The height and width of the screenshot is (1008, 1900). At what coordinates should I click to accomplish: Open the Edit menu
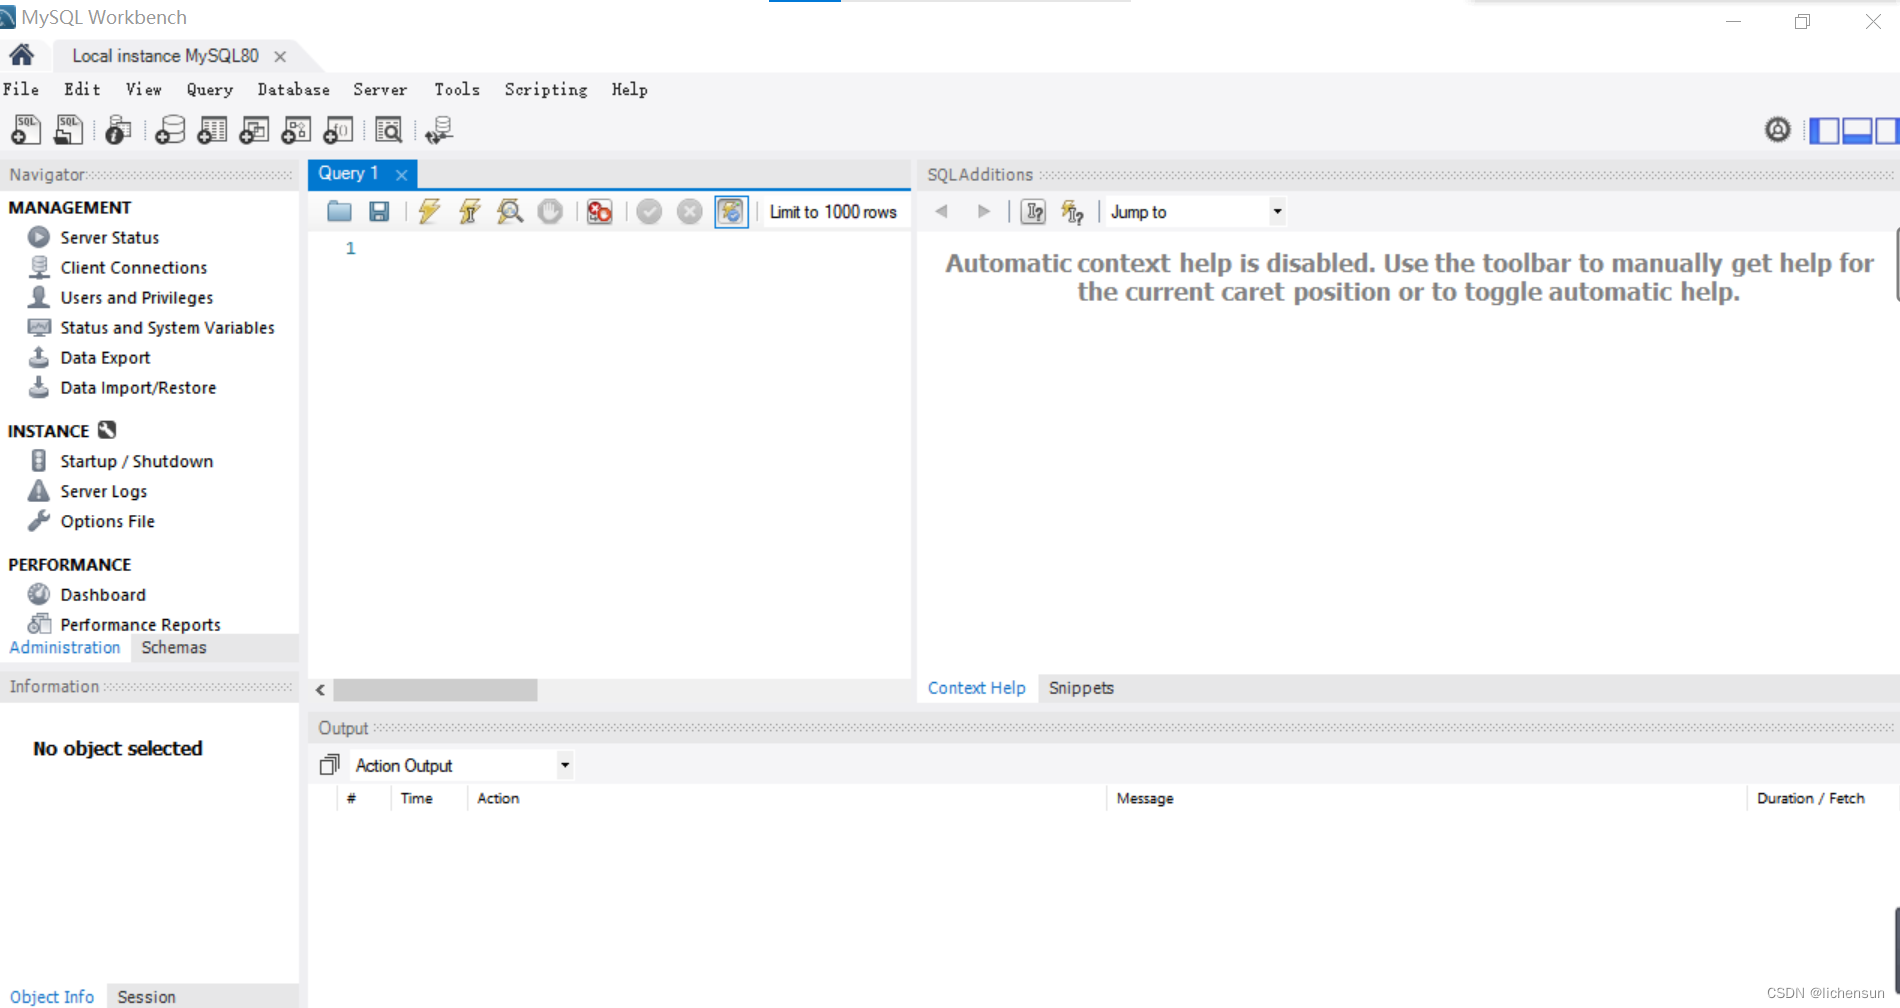coord(82,89)
